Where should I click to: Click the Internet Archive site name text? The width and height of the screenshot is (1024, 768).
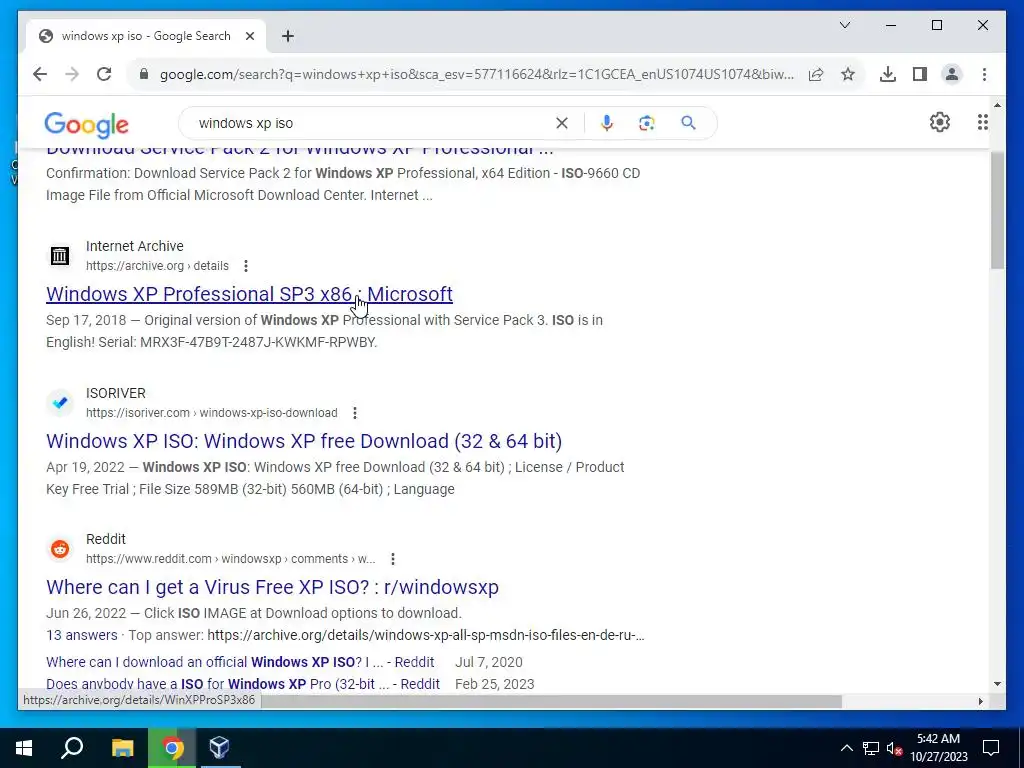[135, 246]
